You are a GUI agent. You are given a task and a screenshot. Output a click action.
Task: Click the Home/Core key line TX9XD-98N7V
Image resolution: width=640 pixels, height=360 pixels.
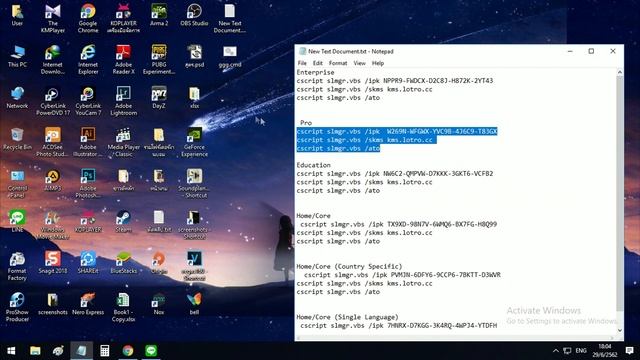pos(399,224)
